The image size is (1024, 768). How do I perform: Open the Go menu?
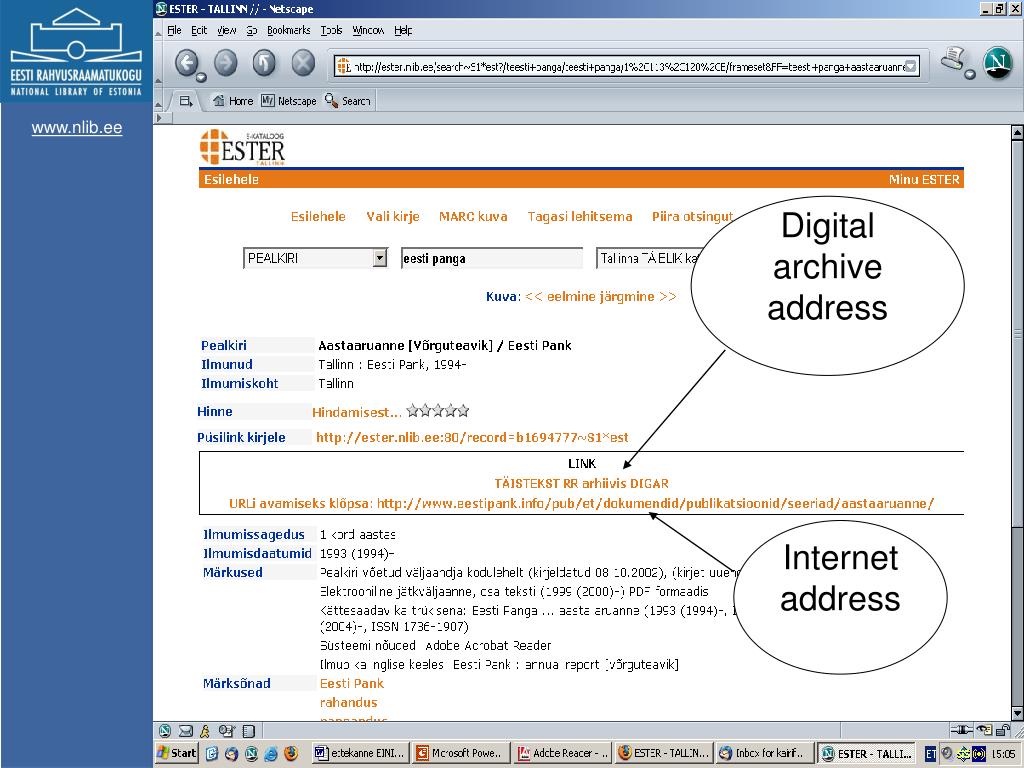[251, 30]
